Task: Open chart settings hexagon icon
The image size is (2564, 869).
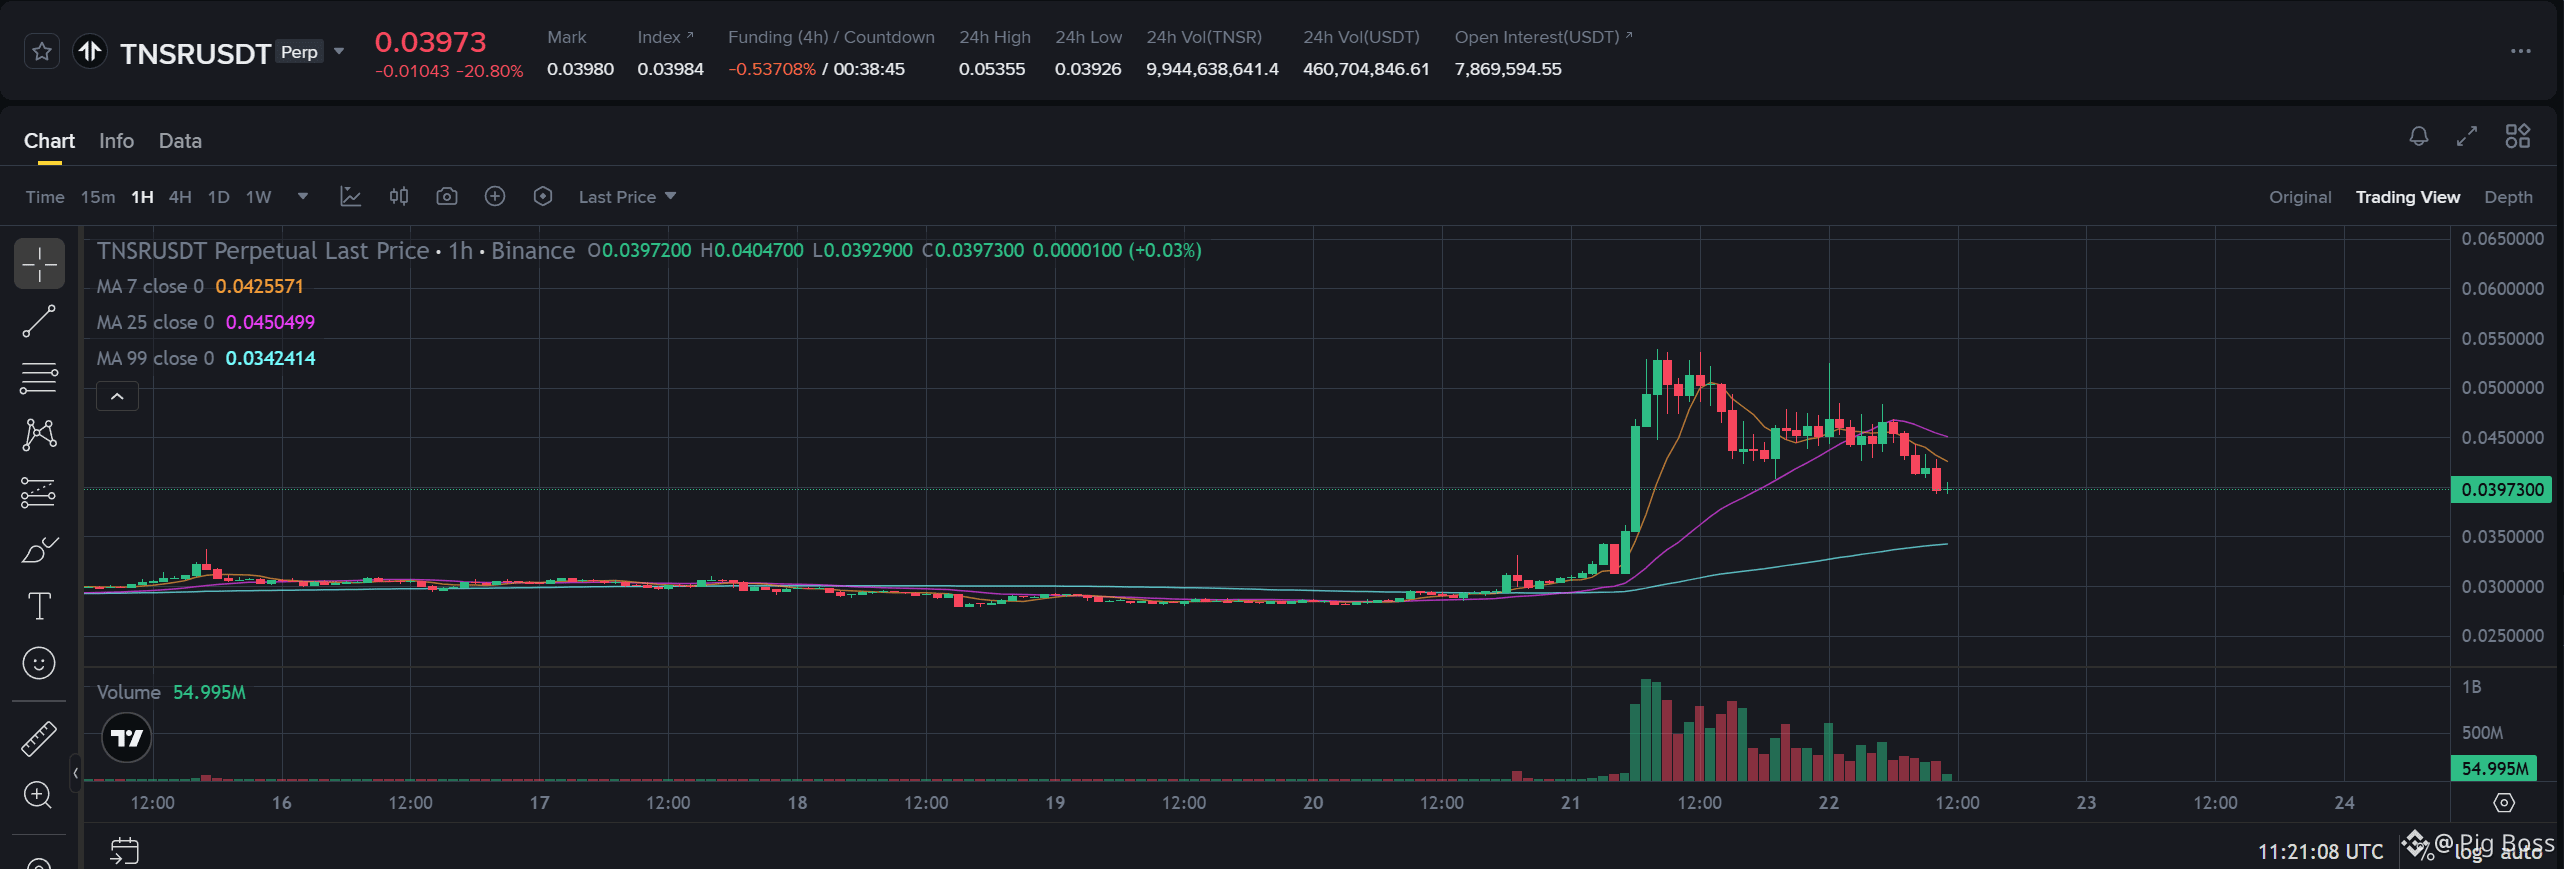Action: [543, 196]
